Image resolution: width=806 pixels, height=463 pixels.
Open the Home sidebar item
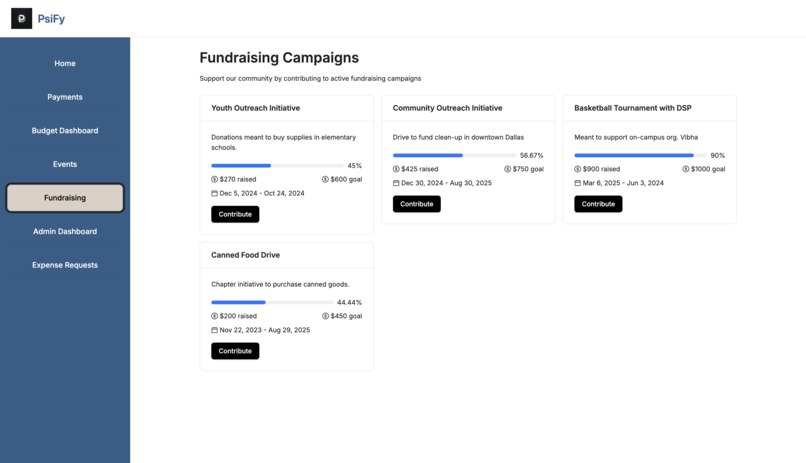65,63
